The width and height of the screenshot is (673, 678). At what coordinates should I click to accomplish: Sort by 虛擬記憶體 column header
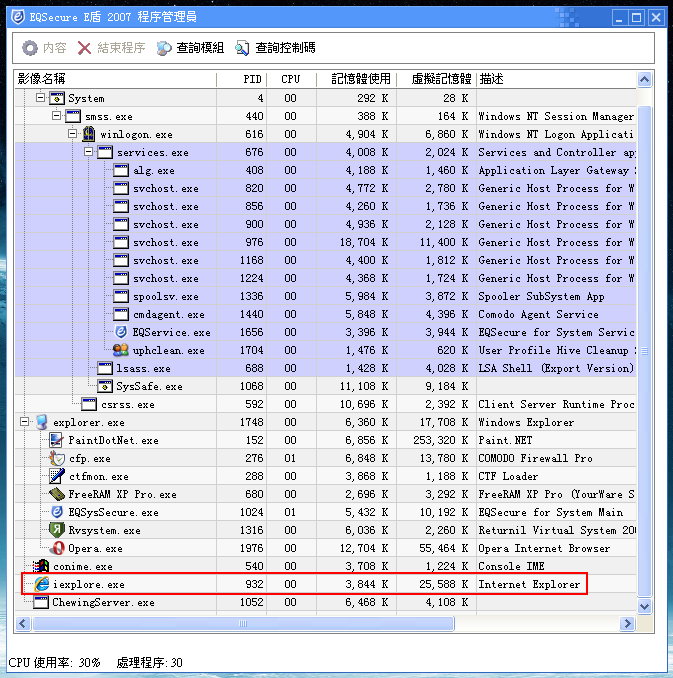pyautogui.click(x=436, y=79)
